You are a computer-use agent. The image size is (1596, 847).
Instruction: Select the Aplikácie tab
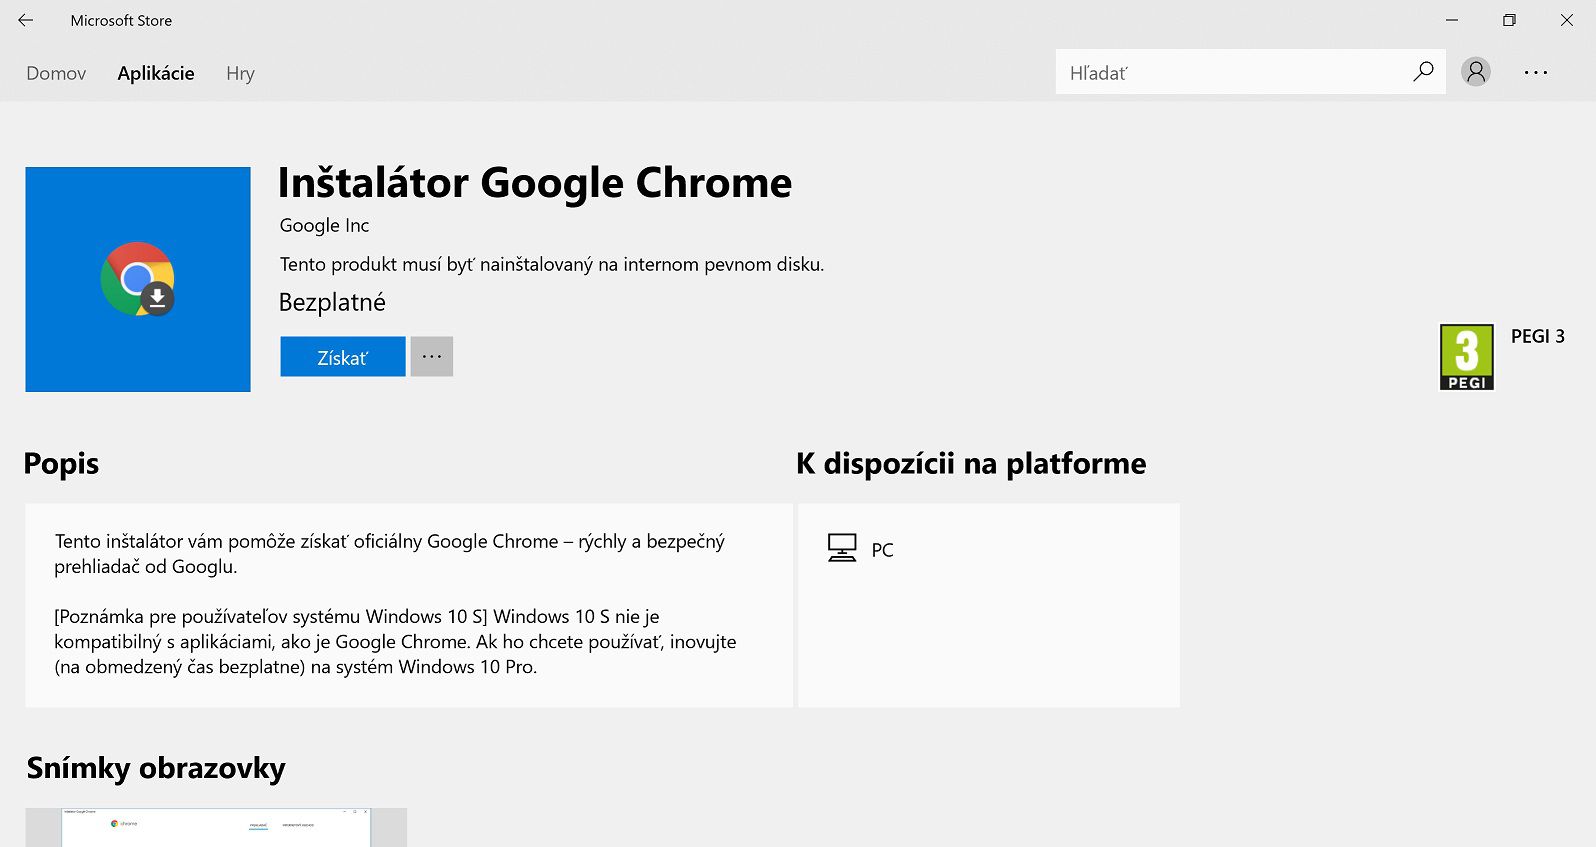click(156, 73)
